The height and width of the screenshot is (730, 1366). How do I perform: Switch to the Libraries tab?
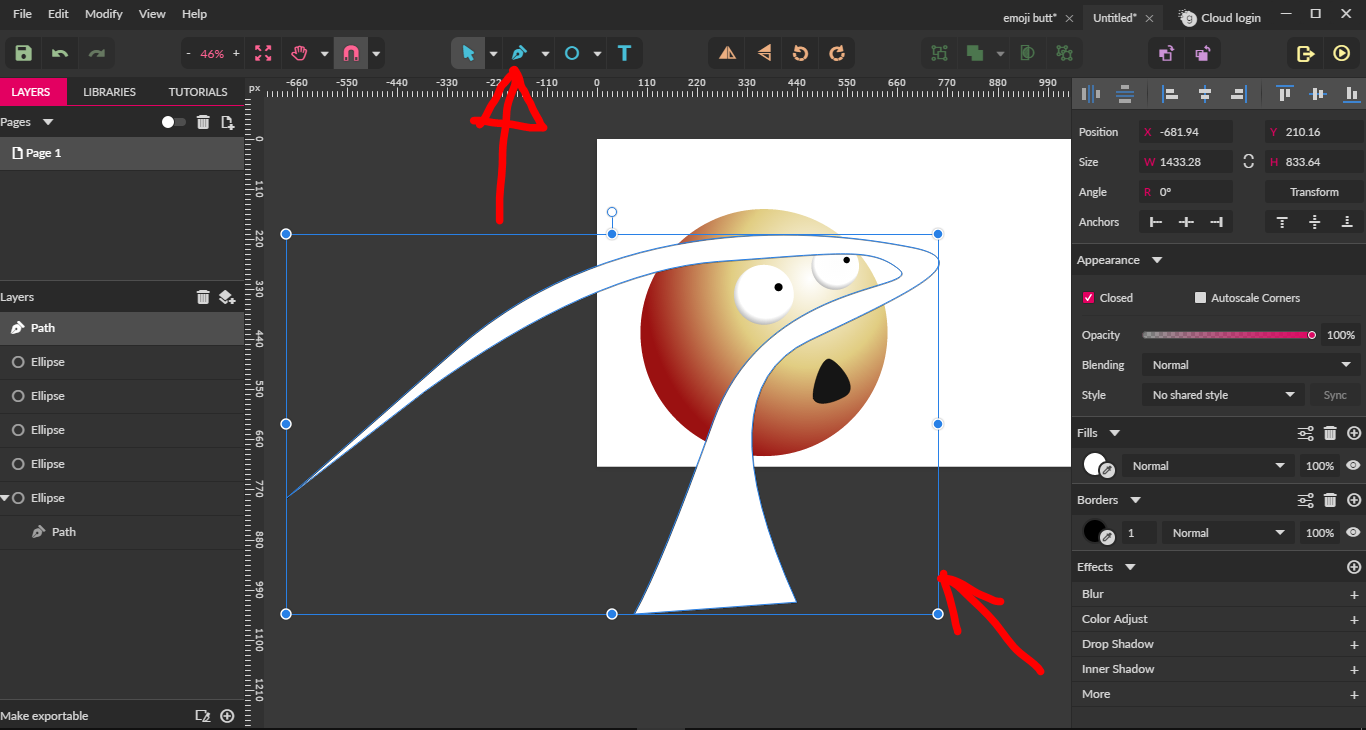point(109,92)
